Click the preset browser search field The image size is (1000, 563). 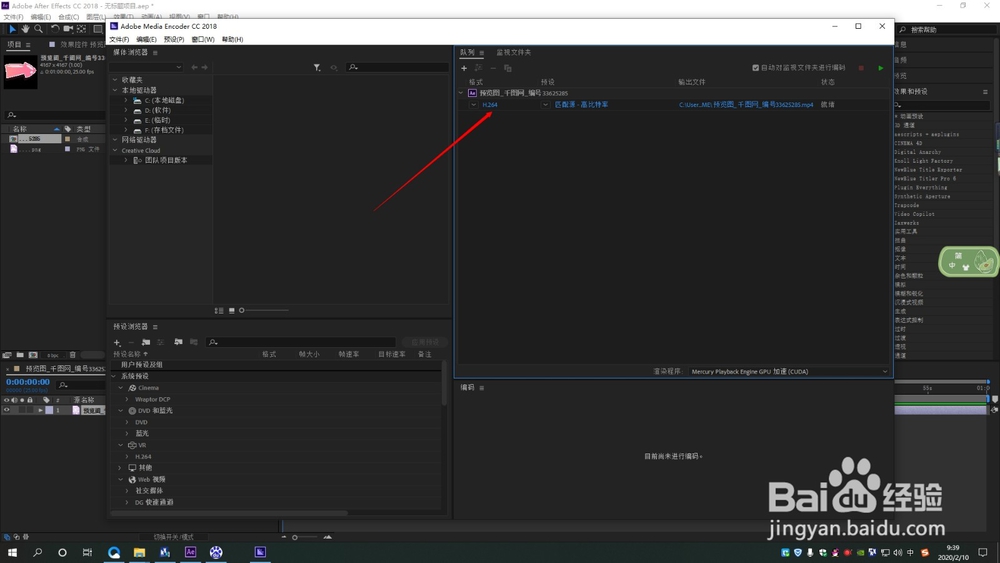coord(300,342)
